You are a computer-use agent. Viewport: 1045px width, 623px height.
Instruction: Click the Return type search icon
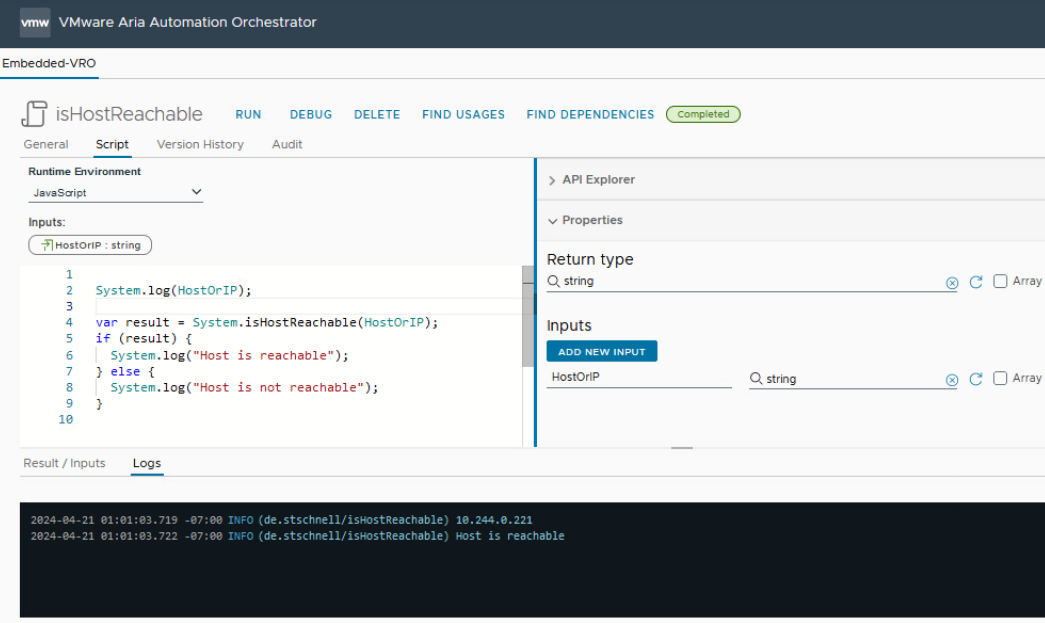point(553,281)
